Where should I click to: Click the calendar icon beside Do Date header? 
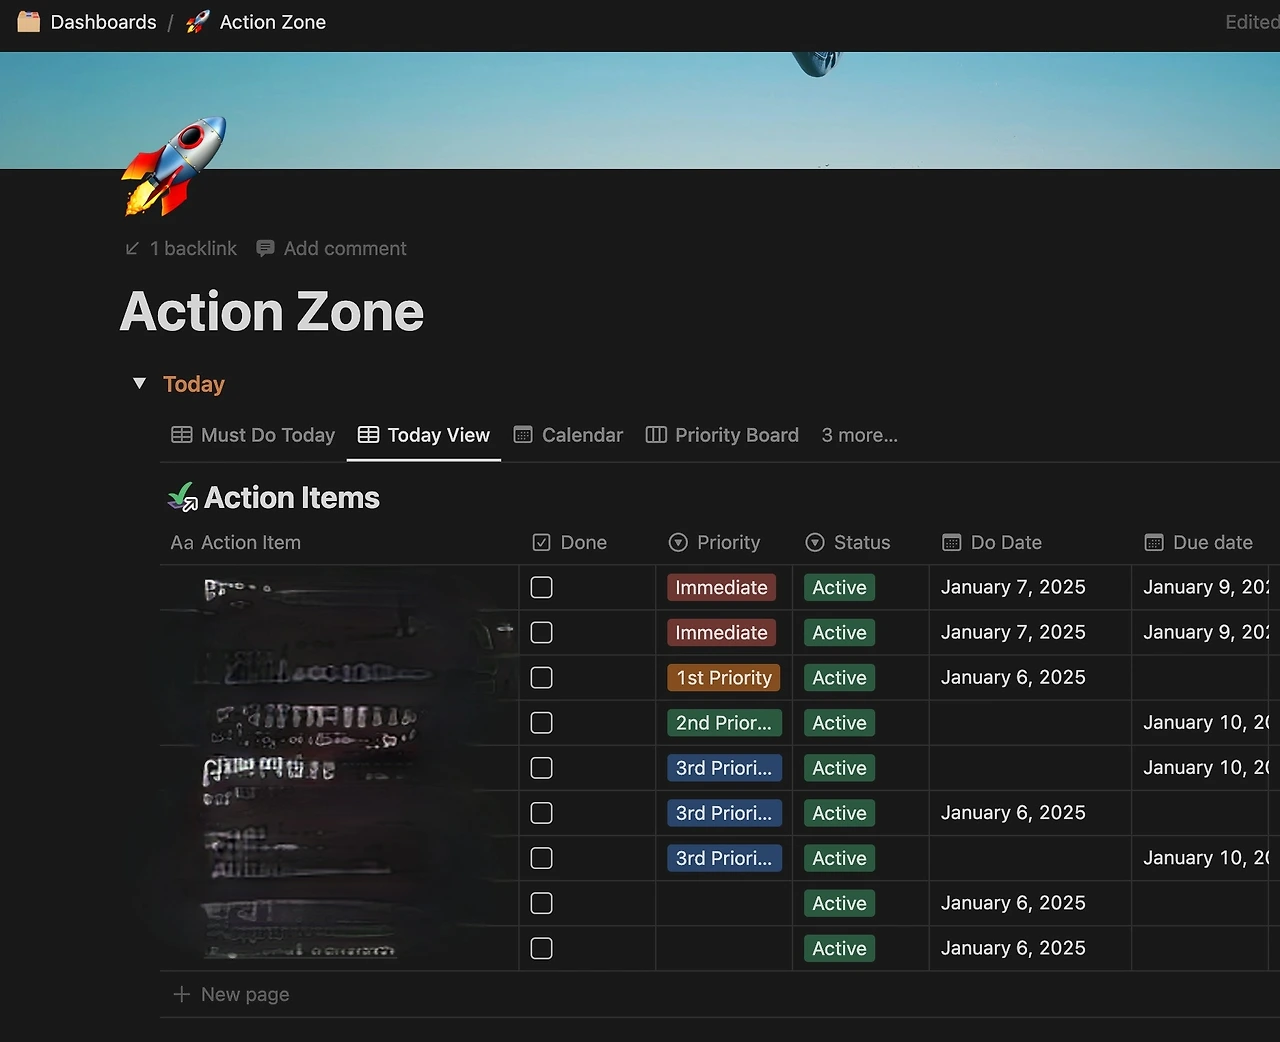click(950, 542)
